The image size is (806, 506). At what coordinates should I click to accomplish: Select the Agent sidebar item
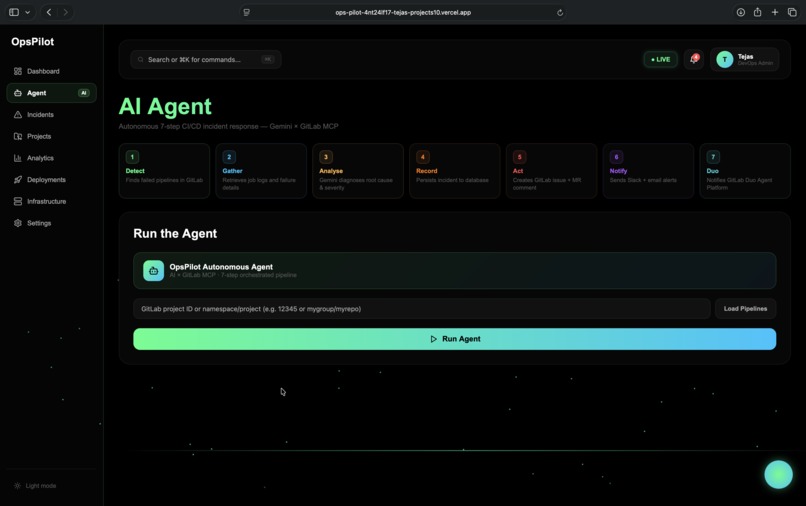tap(51, 93)
